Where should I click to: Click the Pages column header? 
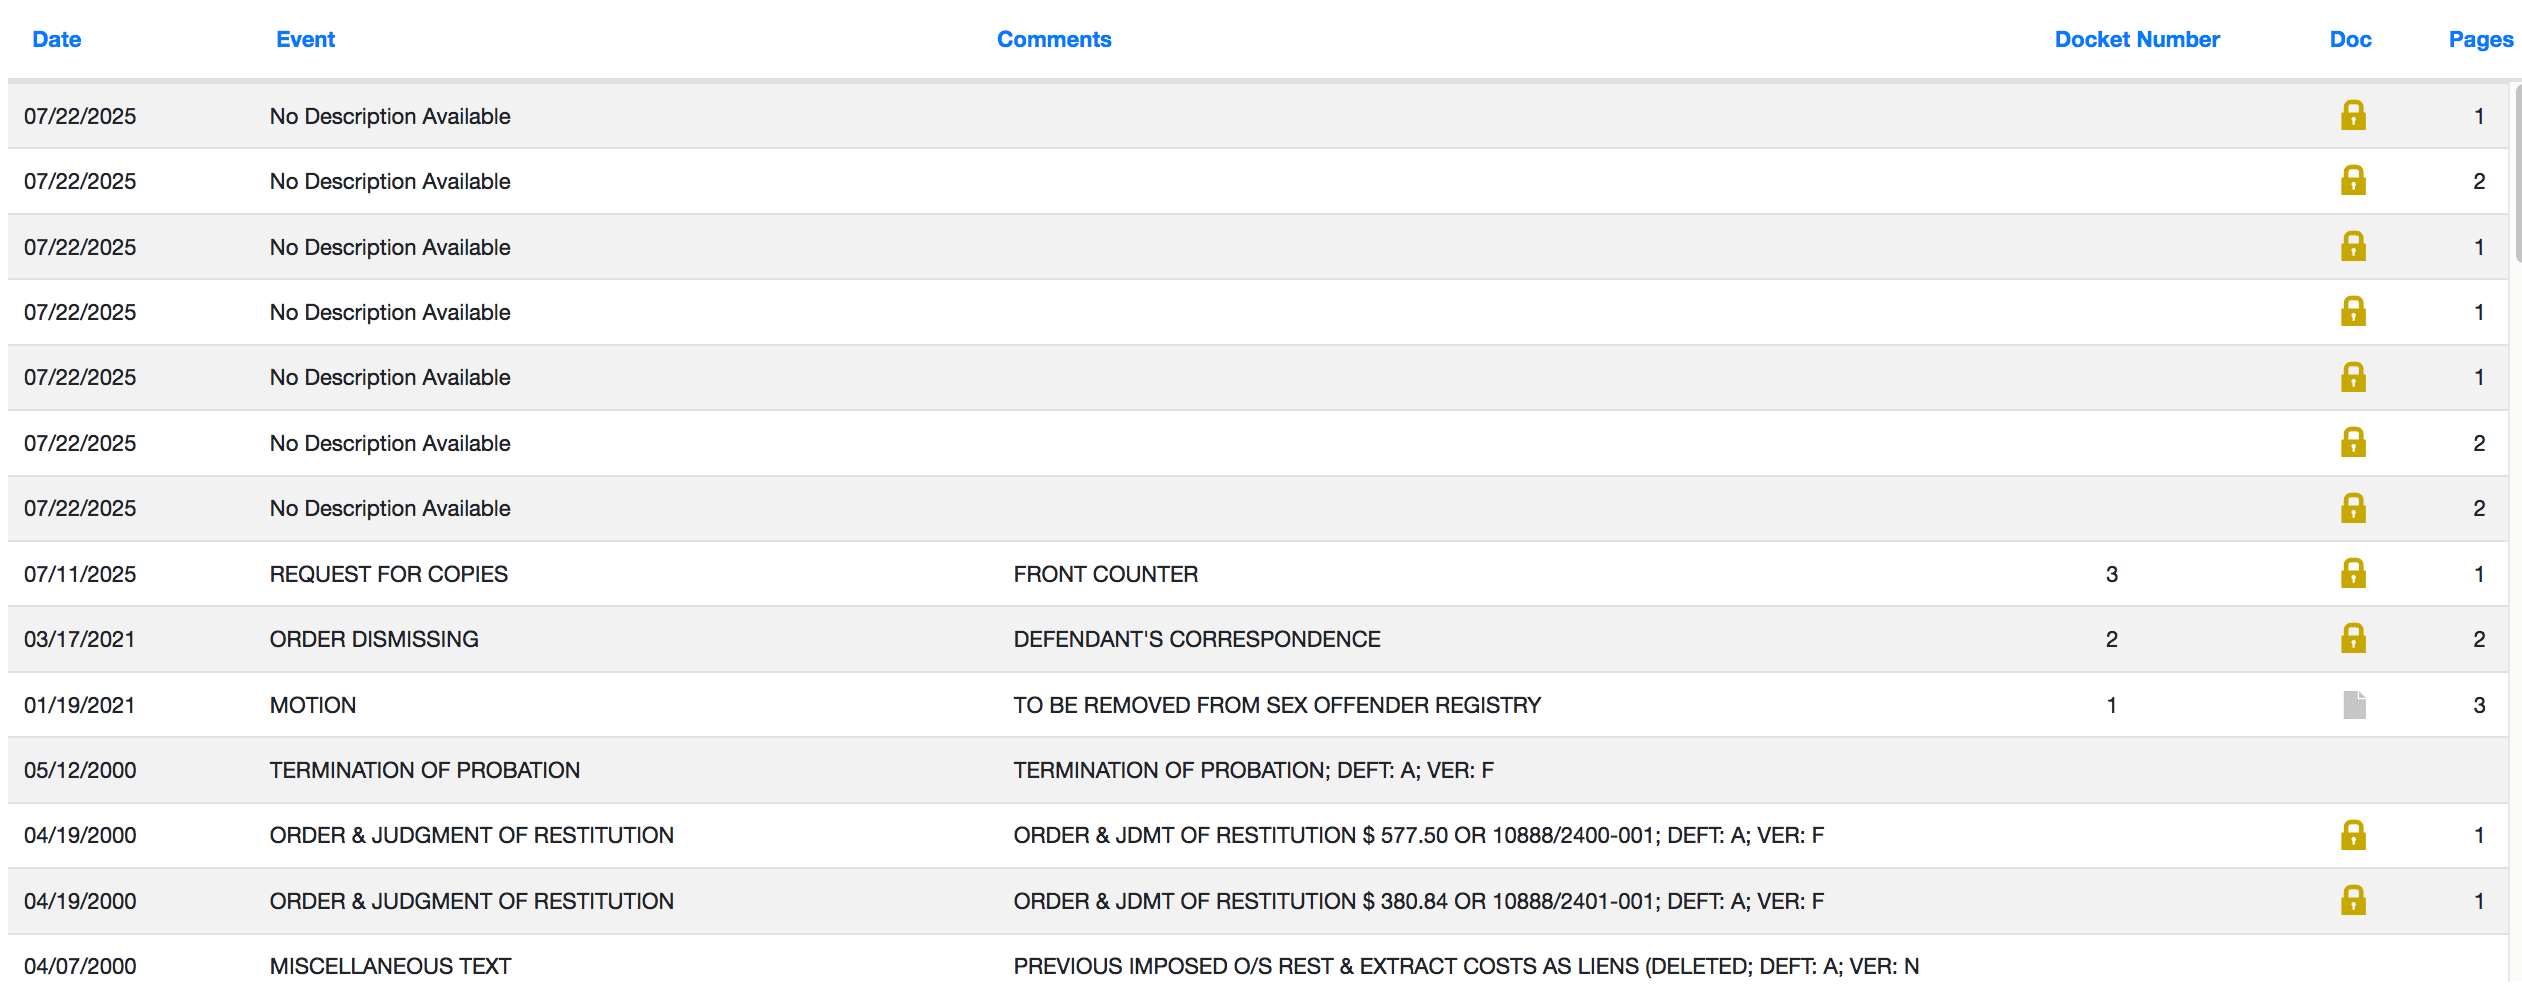point(2480,39)
